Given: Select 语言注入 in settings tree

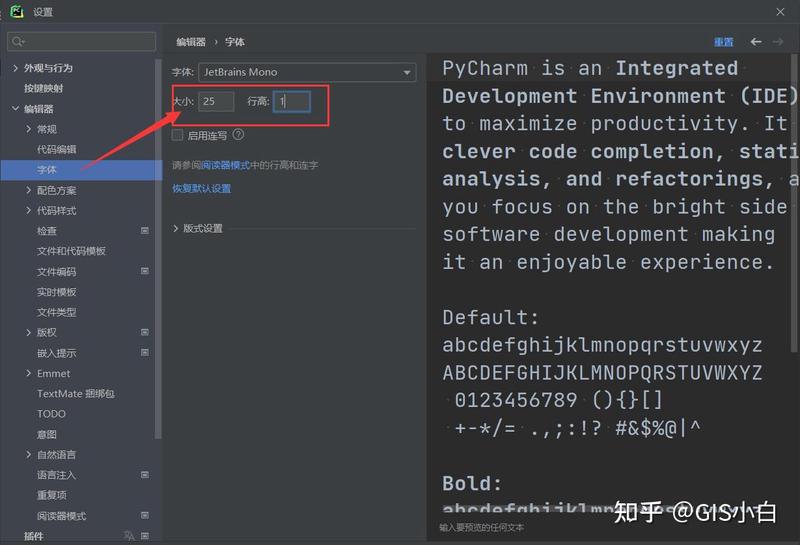Looking at the screenshot, I should pos(57,475).
